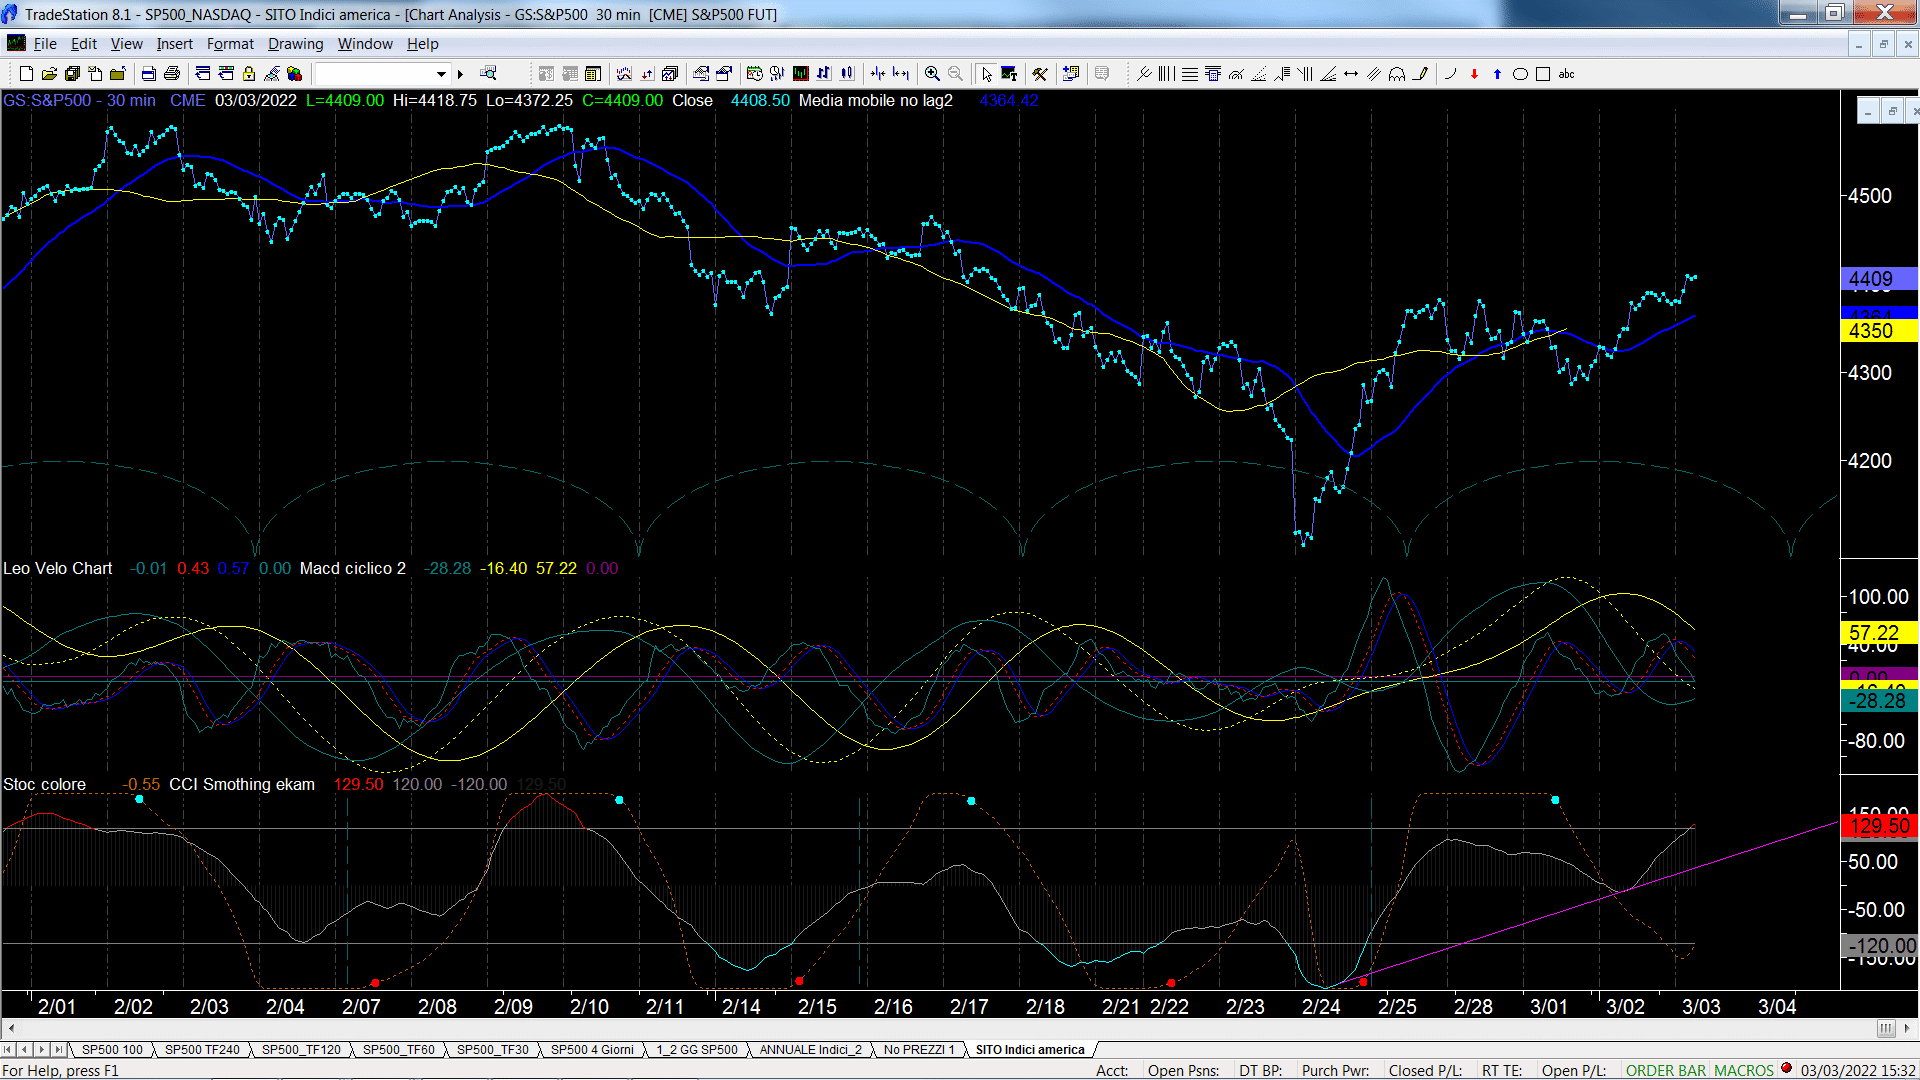Image resolution: width=1920 pixels, height=1080 pixels.
Task: Open the Insert menu
Action: 175,44
